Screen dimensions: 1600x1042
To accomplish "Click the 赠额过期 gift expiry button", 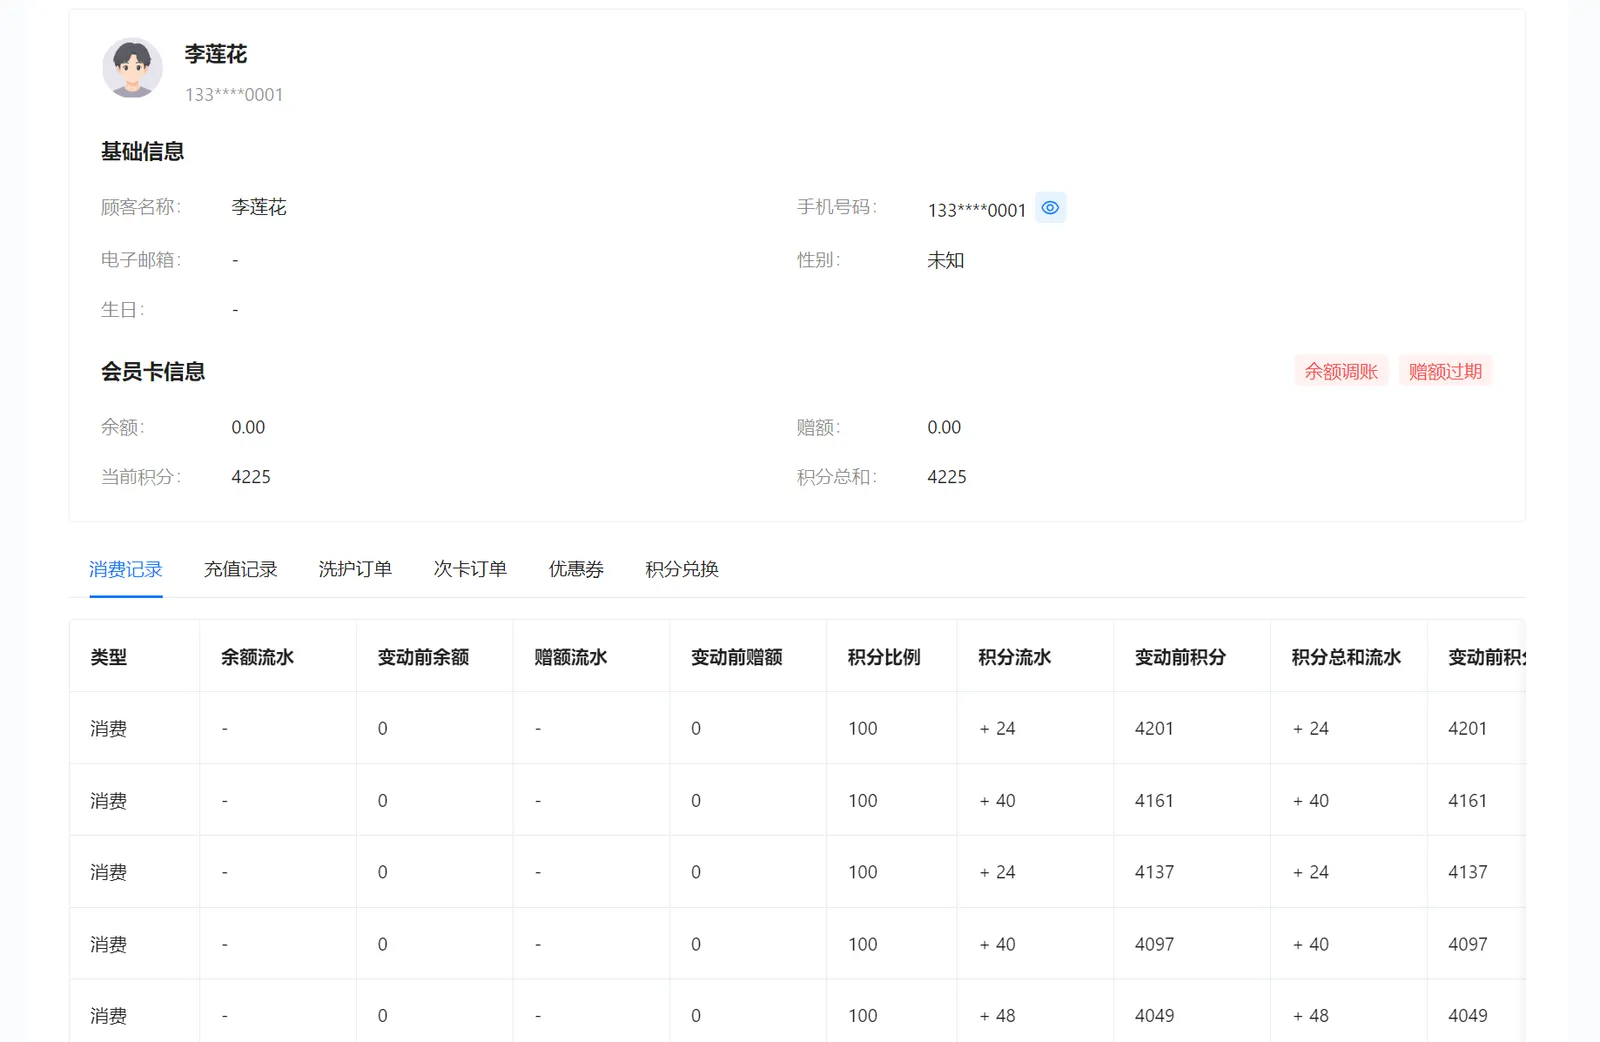I will tap(1445, 371).
